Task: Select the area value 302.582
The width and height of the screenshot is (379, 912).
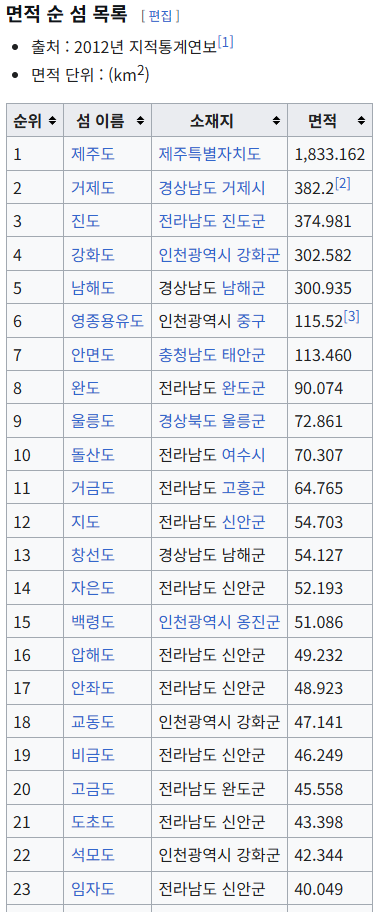Action: pyautogui.click(x=323, y=255)
